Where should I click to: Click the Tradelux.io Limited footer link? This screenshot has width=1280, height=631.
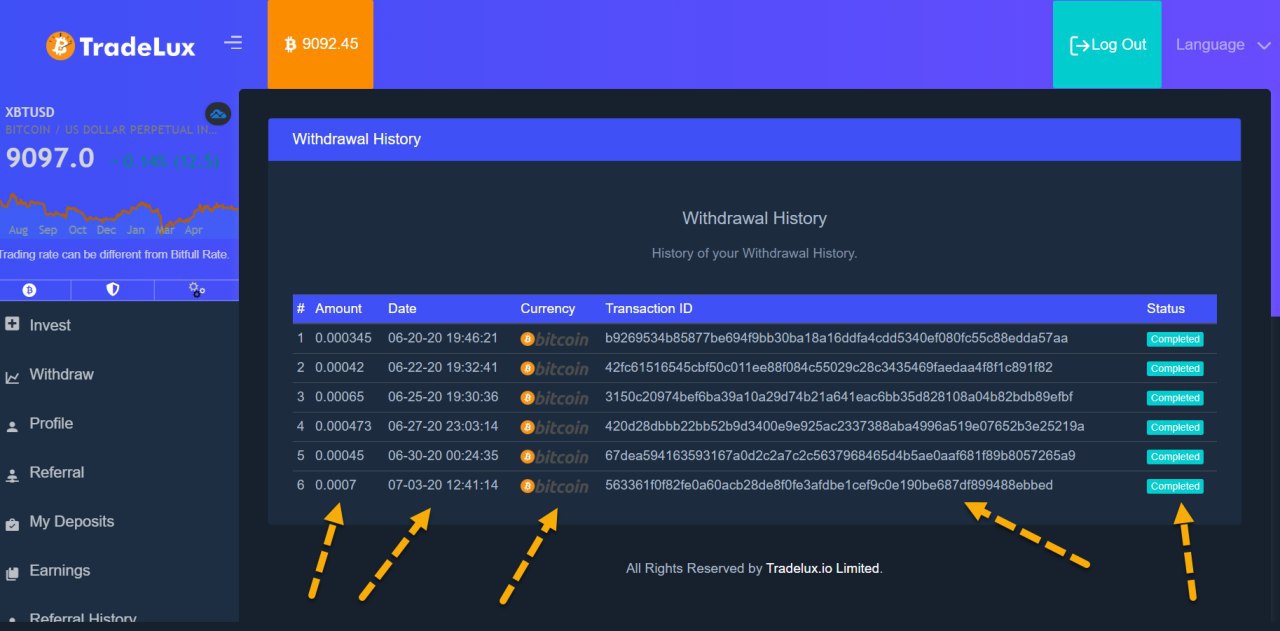coord(823,568)
